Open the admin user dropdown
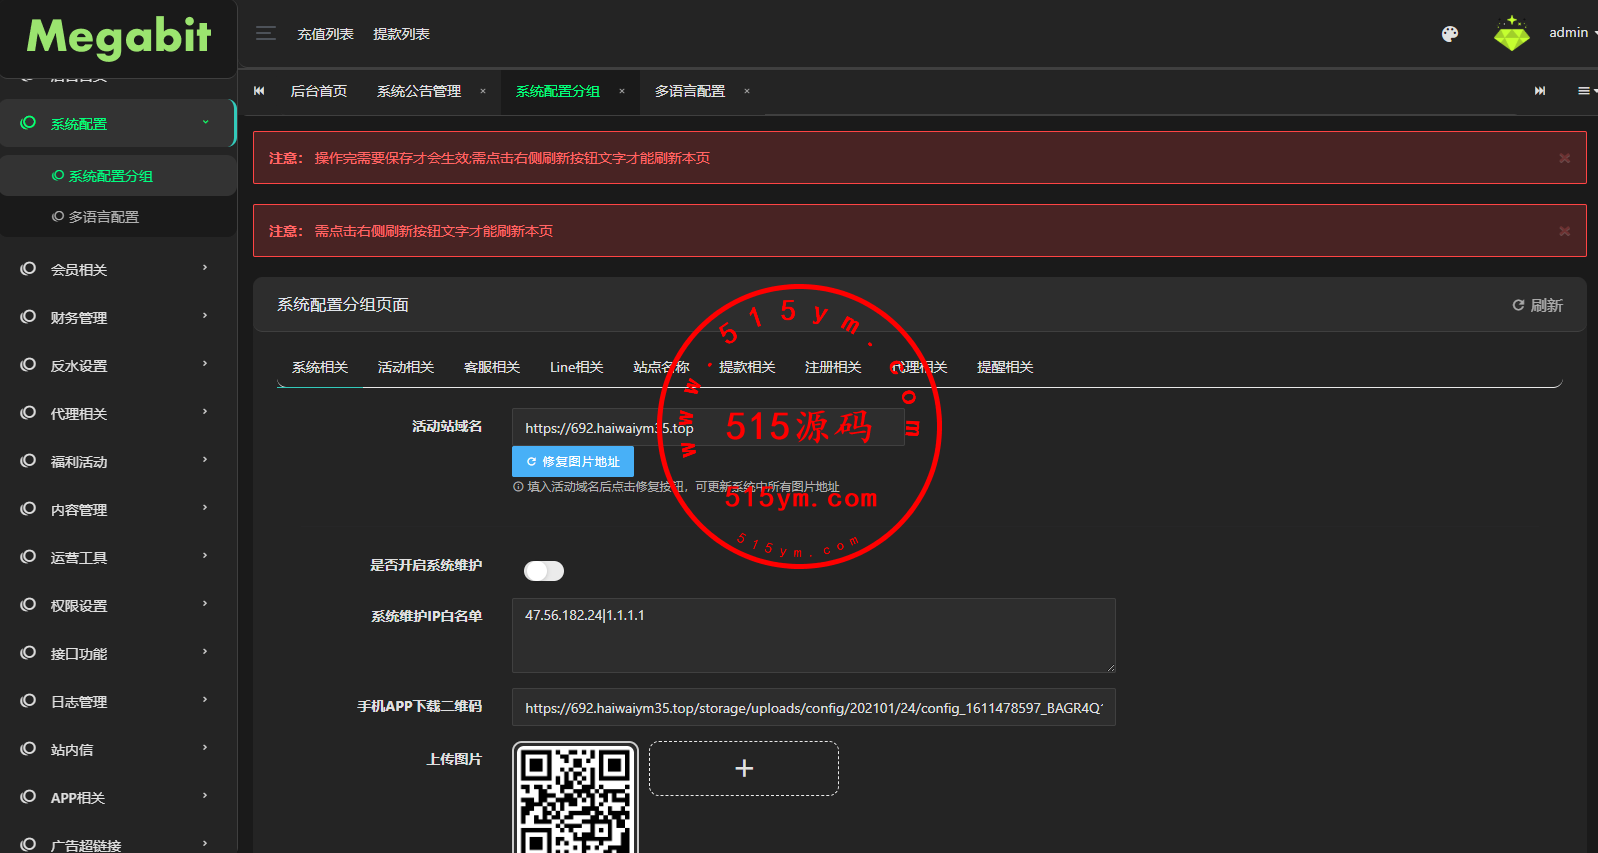 tap(1571, 33)
